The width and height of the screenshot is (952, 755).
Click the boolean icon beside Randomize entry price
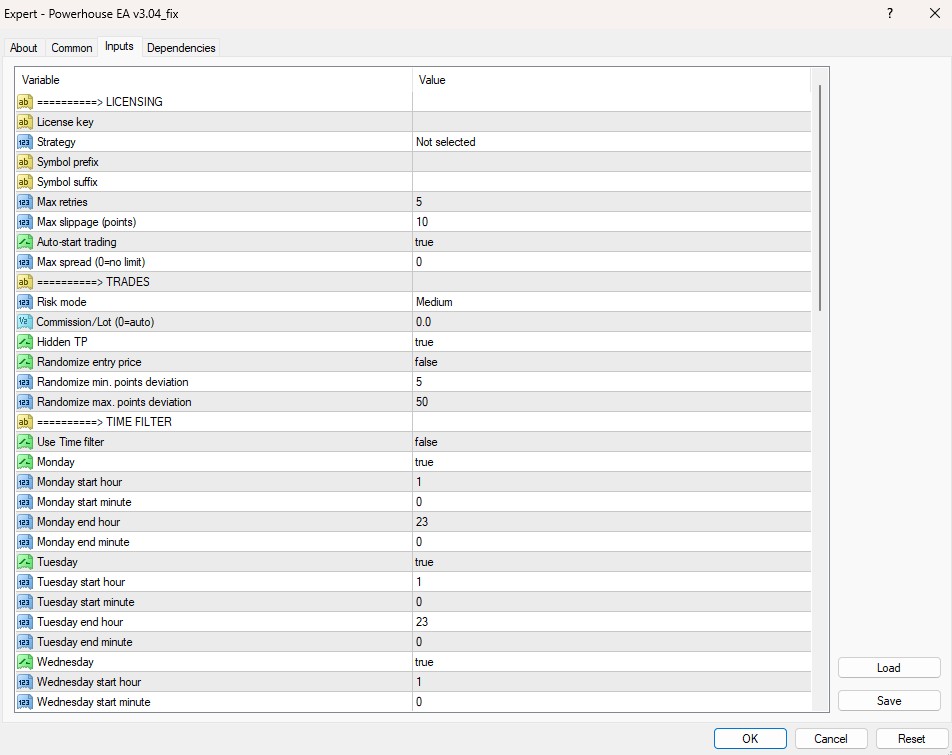click(24, 362)
